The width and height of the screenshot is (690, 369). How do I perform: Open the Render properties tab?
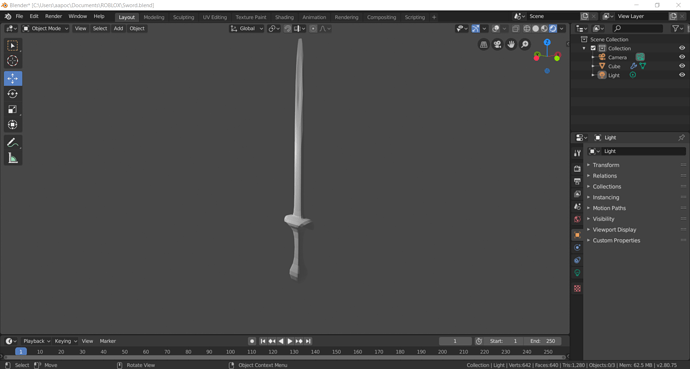pos(577,169)
